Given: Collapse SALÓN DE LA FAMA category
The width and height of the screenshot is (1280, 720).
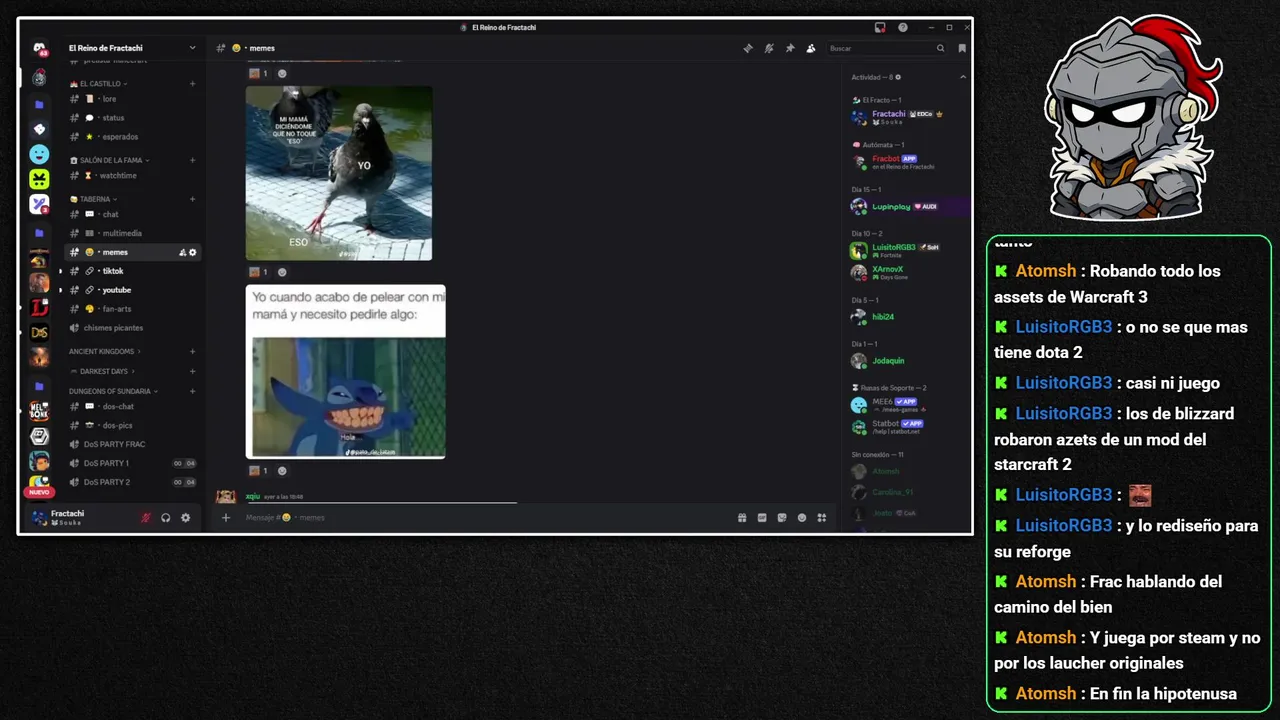Looking at the screenshot, I should tap(109, 160).
